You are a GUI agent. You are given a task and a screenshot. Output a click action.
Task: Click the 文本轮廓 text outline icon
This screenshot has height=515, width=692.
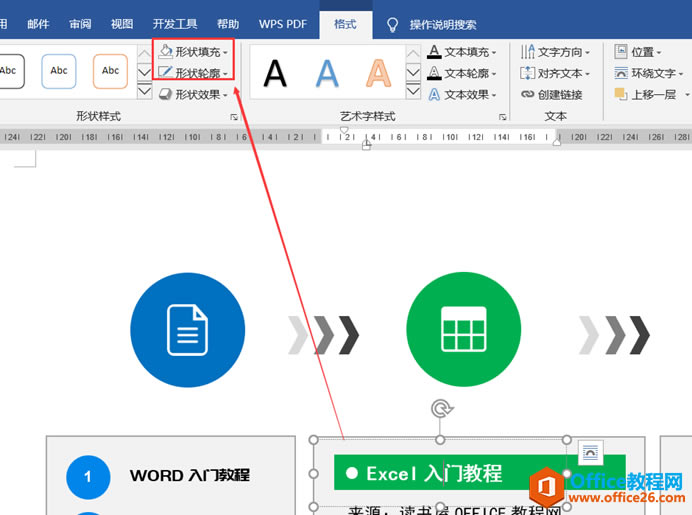coord(434,73)
